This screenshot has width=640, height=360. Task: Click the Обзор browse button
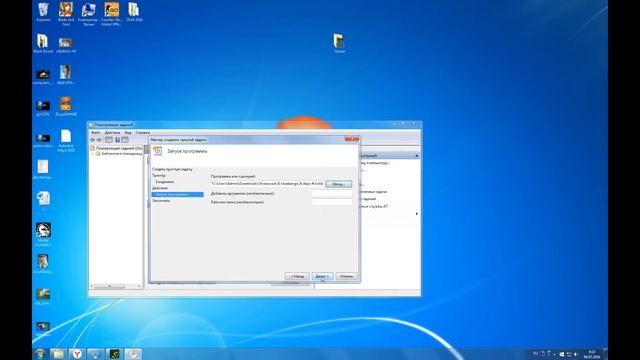point(338,184)
